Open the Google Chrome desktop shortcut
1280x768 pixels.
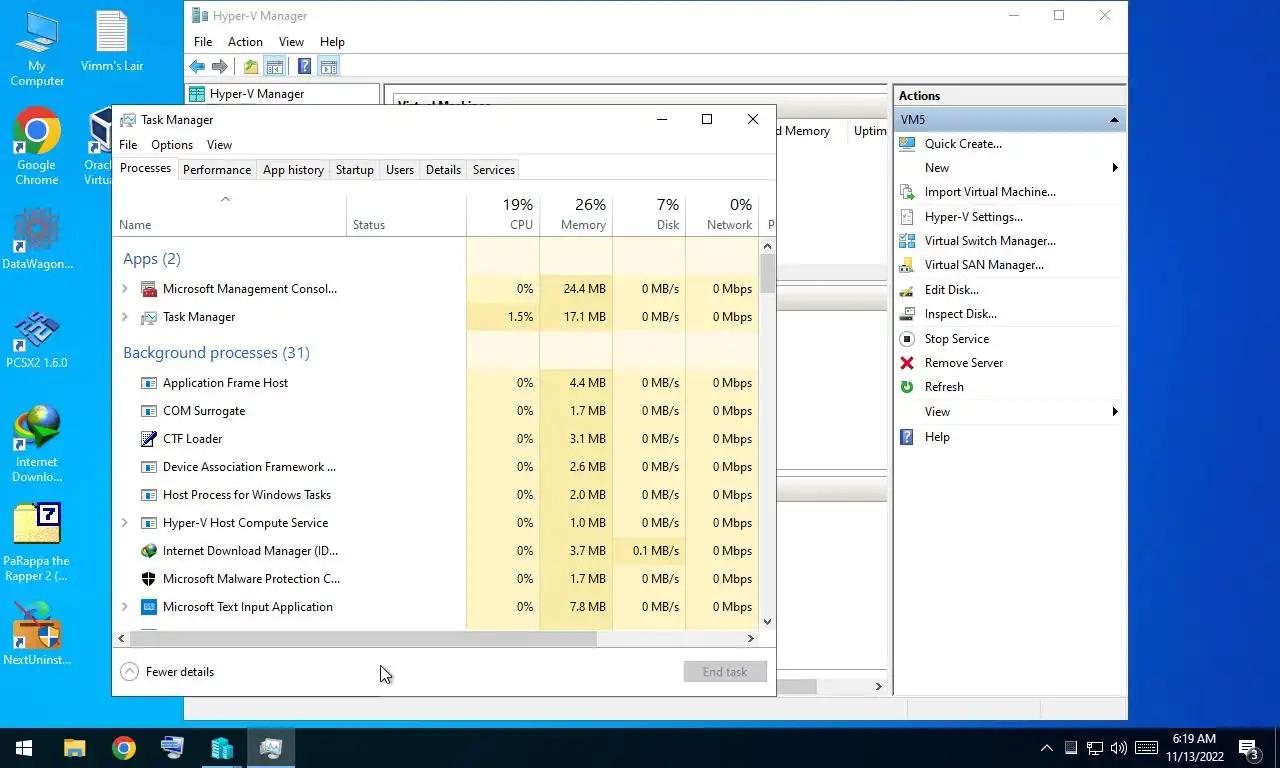tap(37, 147)
